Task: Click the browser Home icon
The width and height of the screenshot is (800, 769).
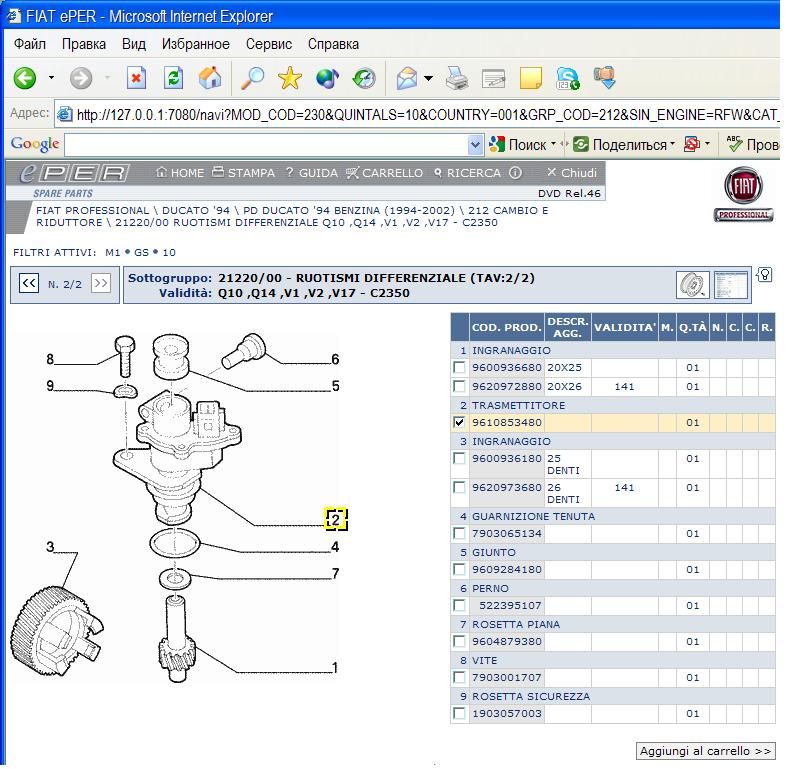Action: point(209,79)
